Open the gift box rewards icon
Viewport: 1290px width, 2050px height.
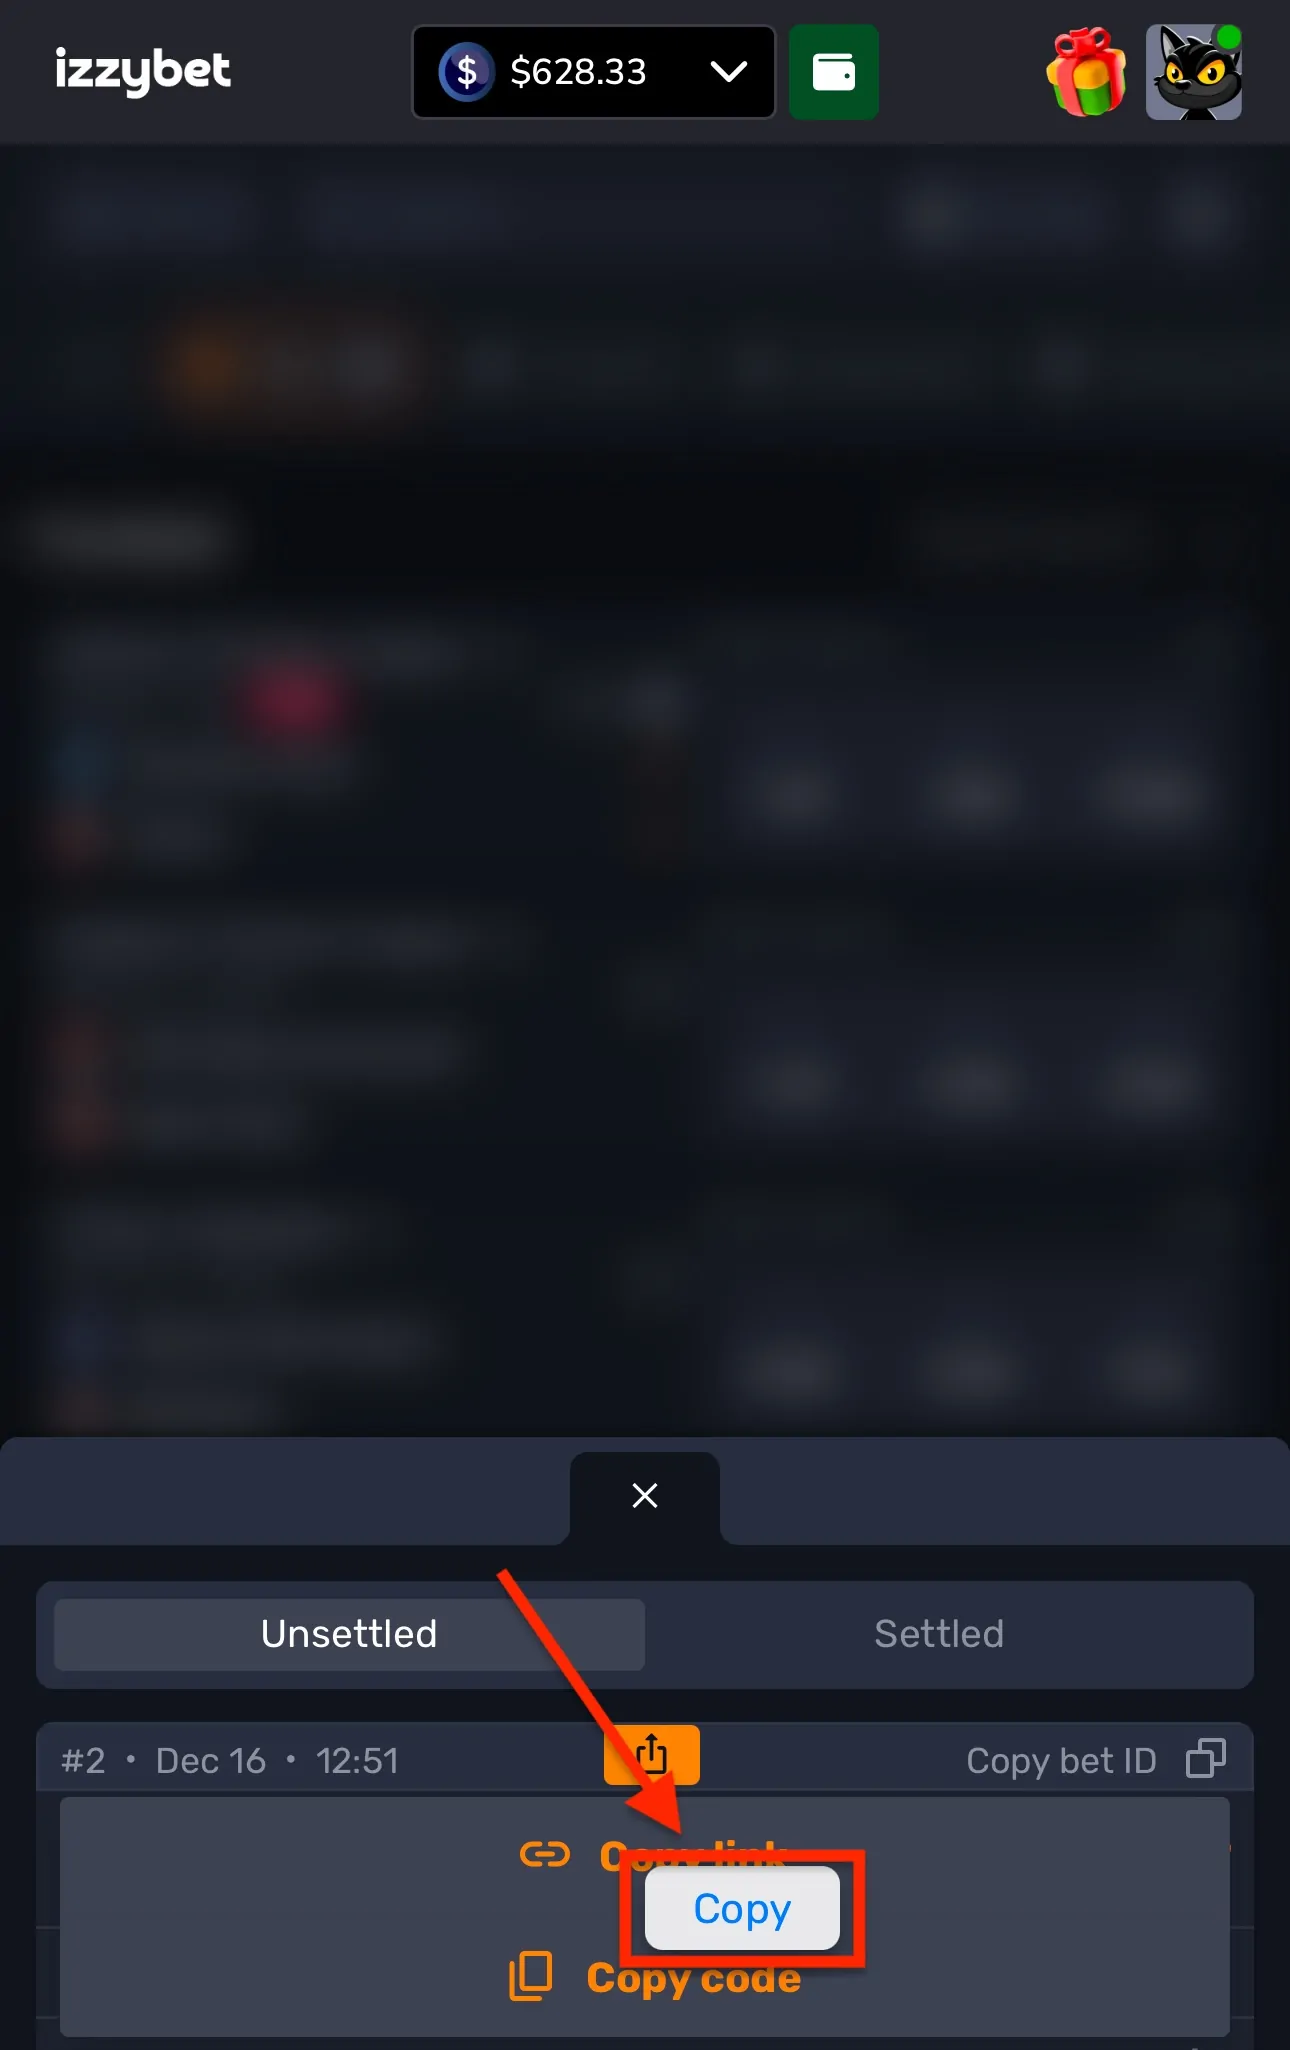[1087, 72]
